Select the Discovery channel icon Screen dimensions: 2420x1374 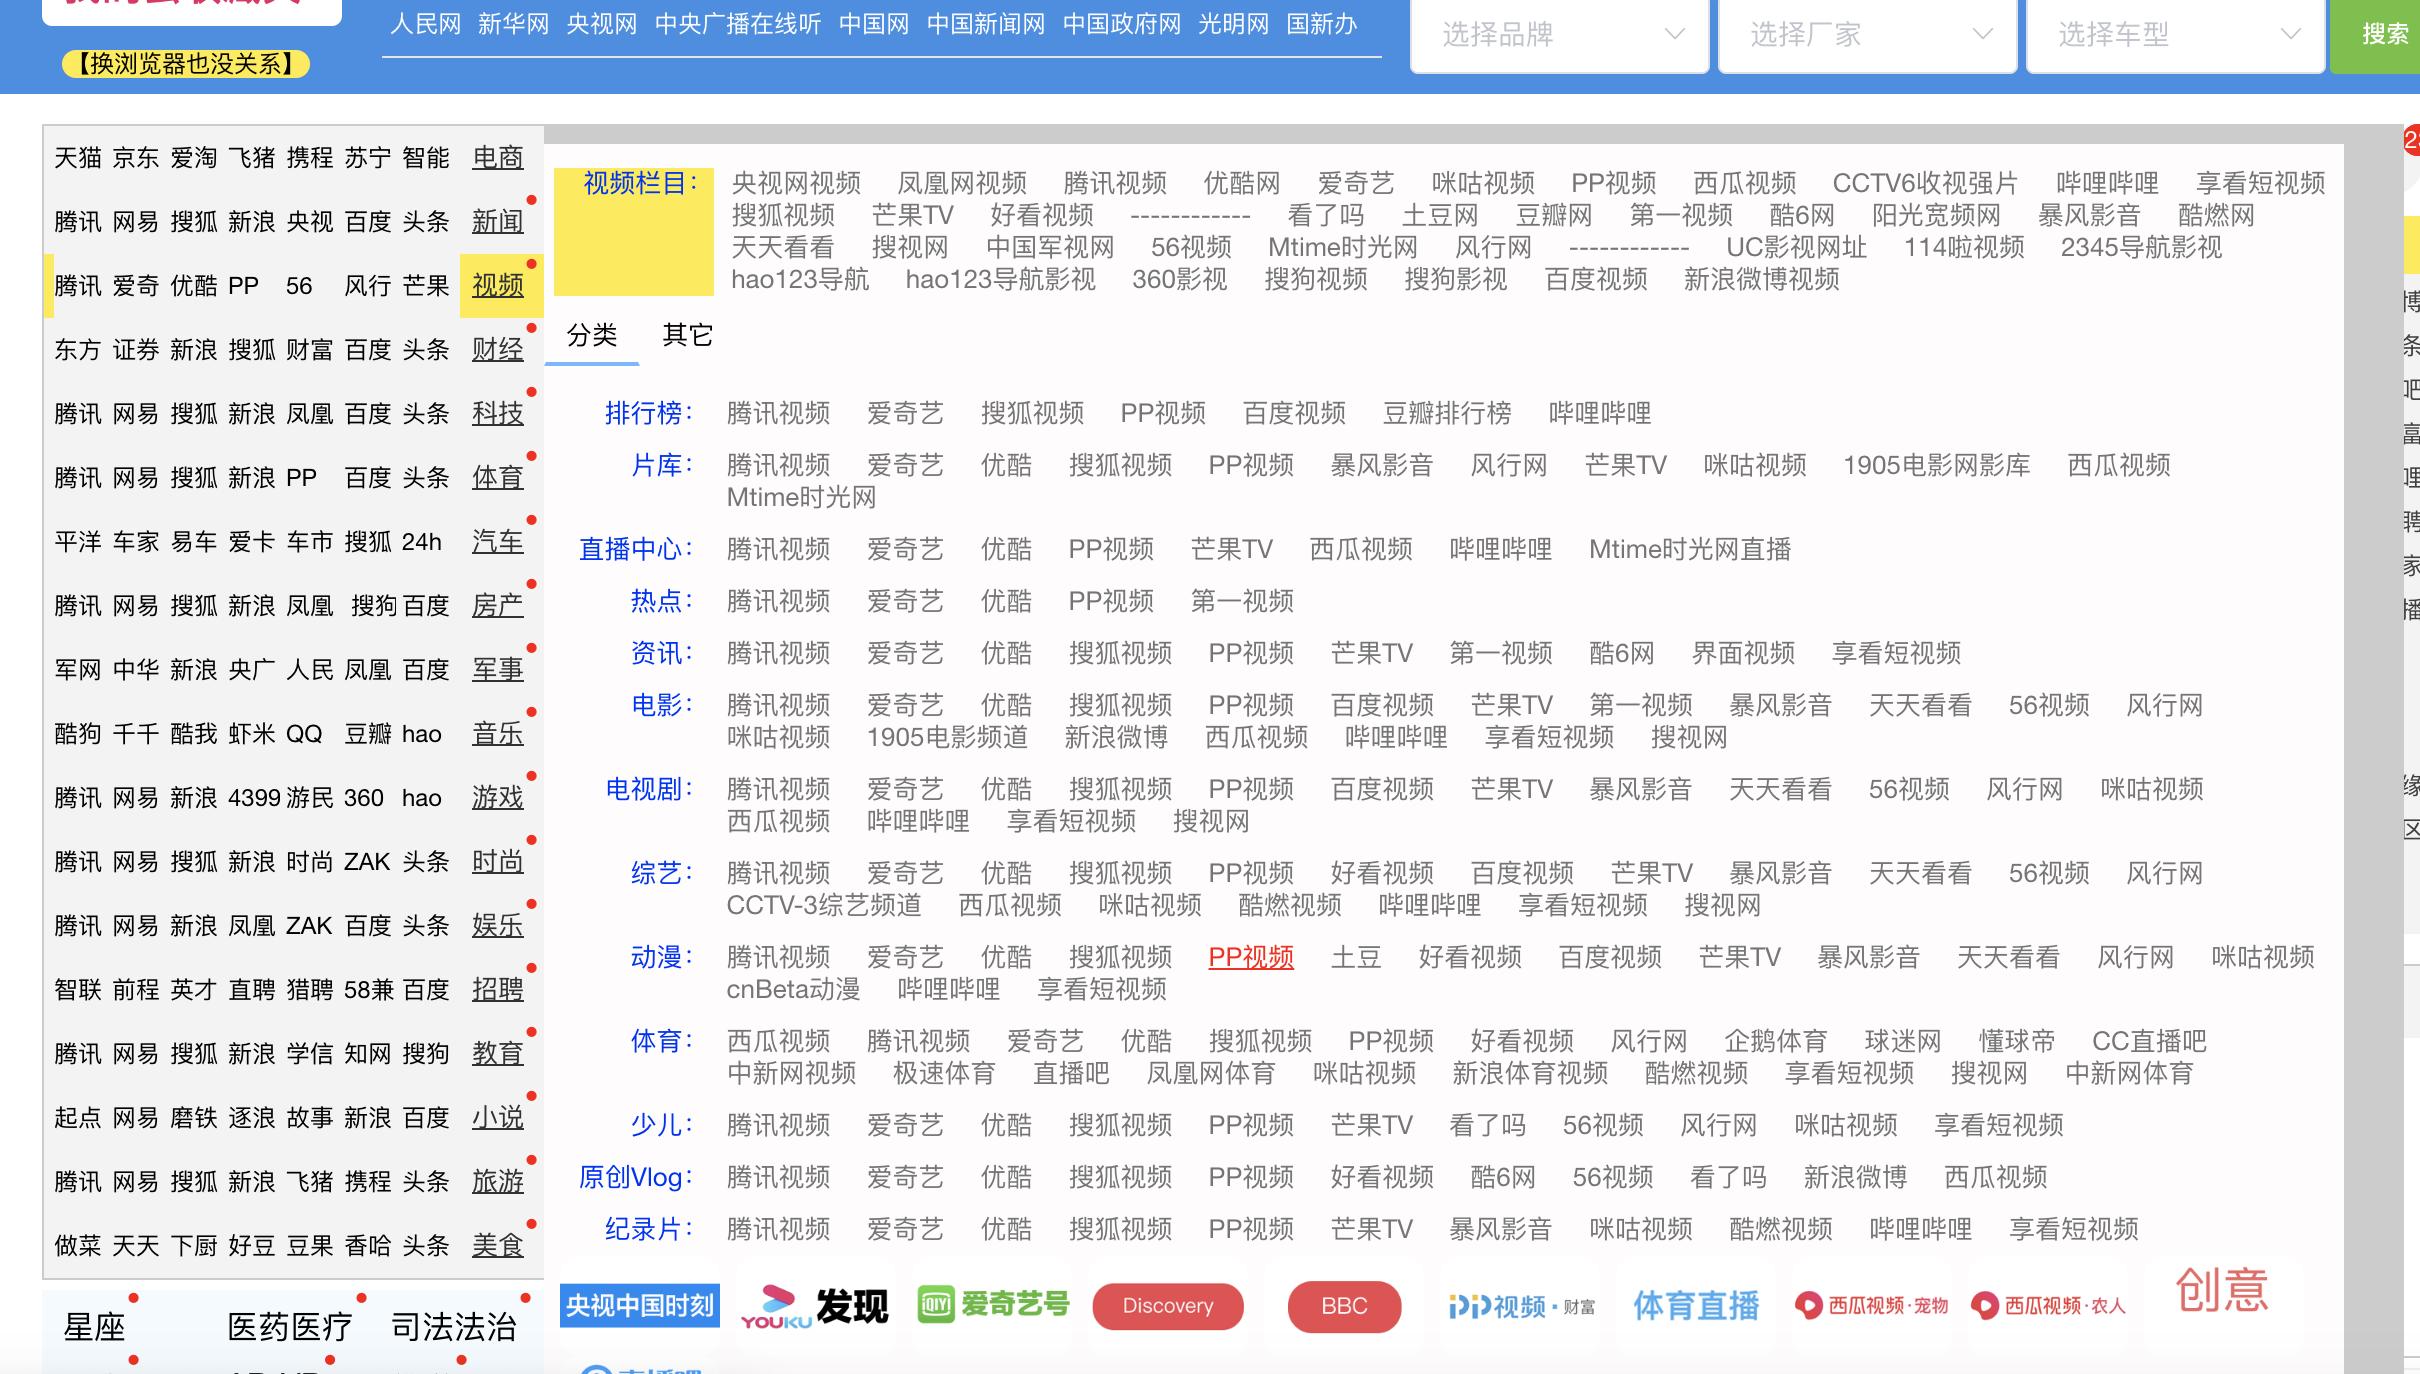coord(1167,1306)
